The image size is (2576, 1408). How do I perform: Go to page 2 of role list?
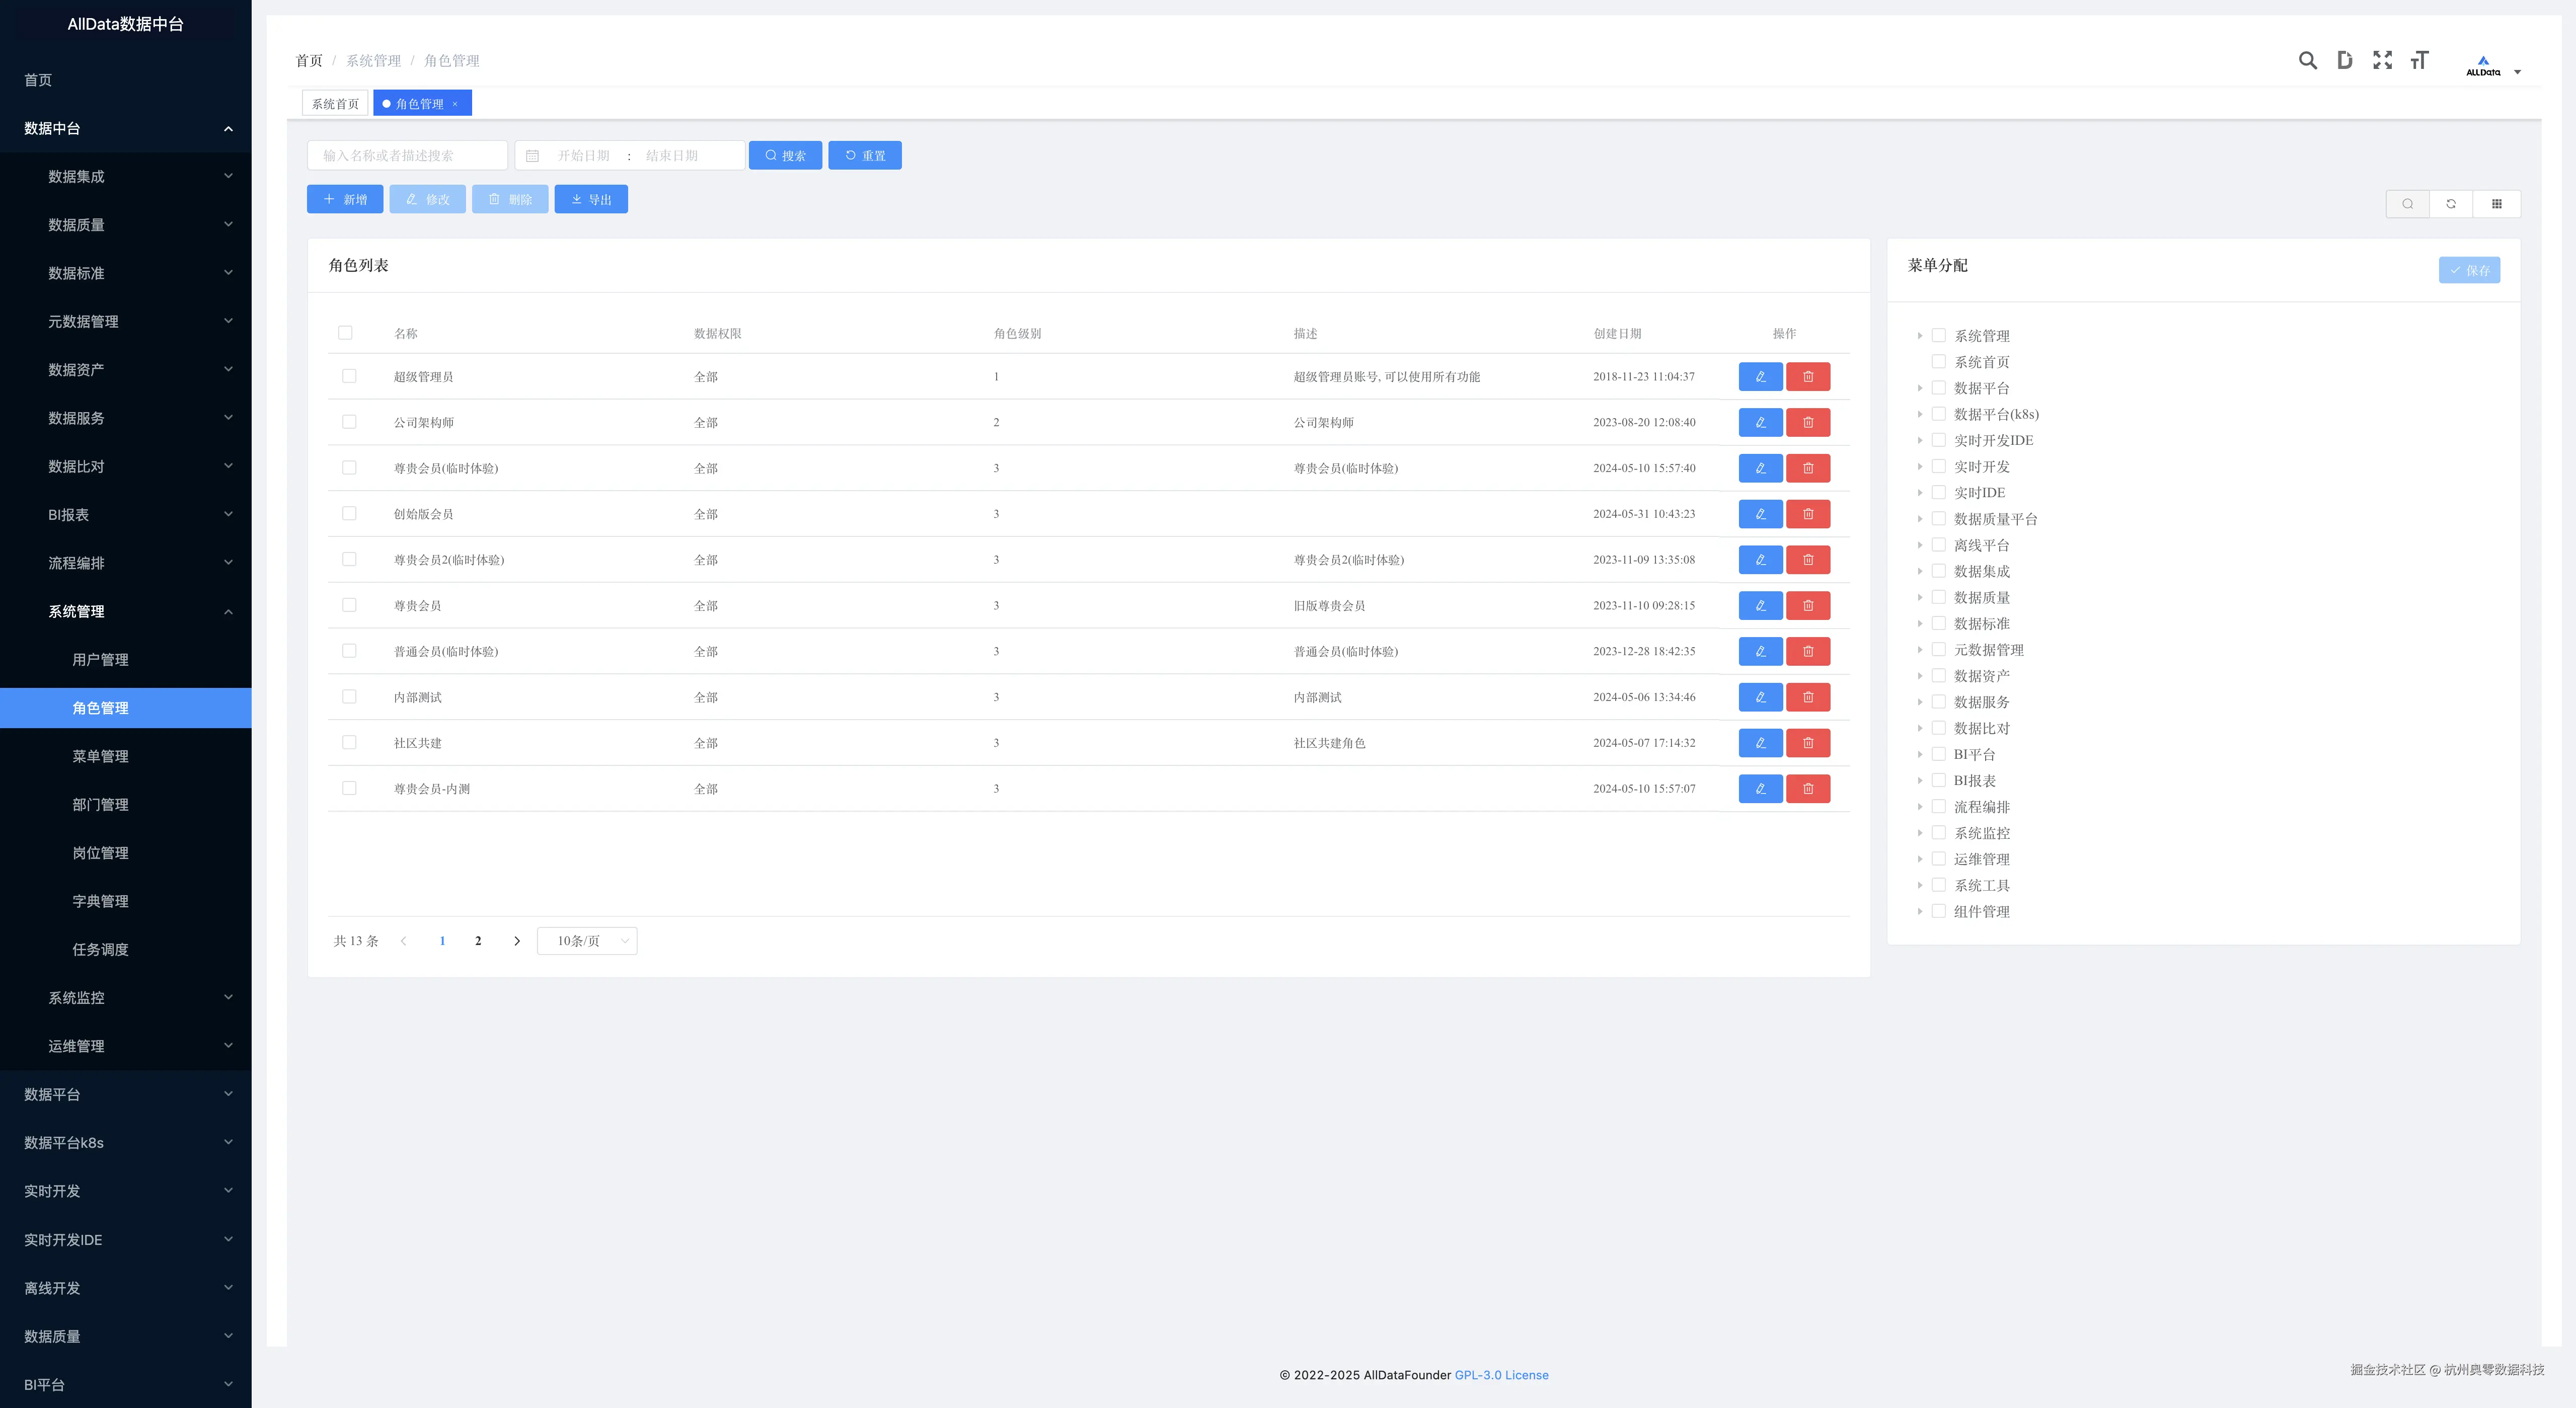pyautogui.click(x=478, y=941)
